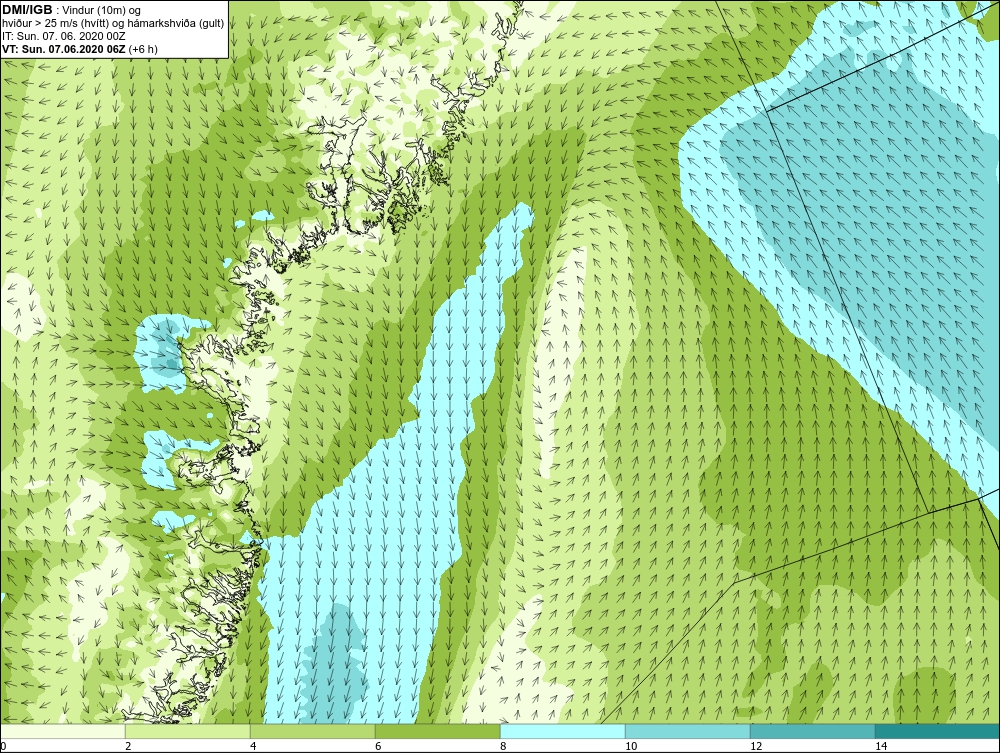The image size is (1000, 753).
Task: Click the 4–6 m/s green legend swatch
Action: point(312,731)
